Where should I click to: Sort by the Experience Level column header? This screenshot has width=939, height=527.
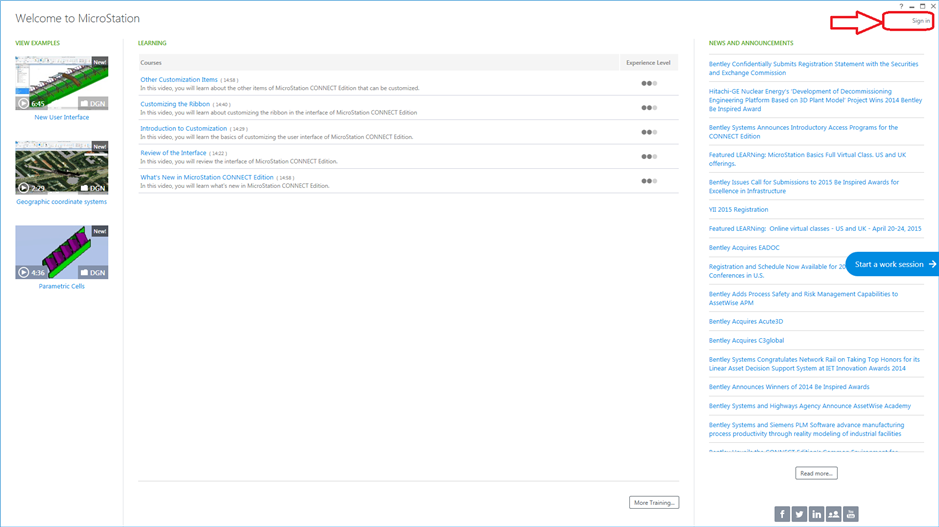[x=649, y=63]
